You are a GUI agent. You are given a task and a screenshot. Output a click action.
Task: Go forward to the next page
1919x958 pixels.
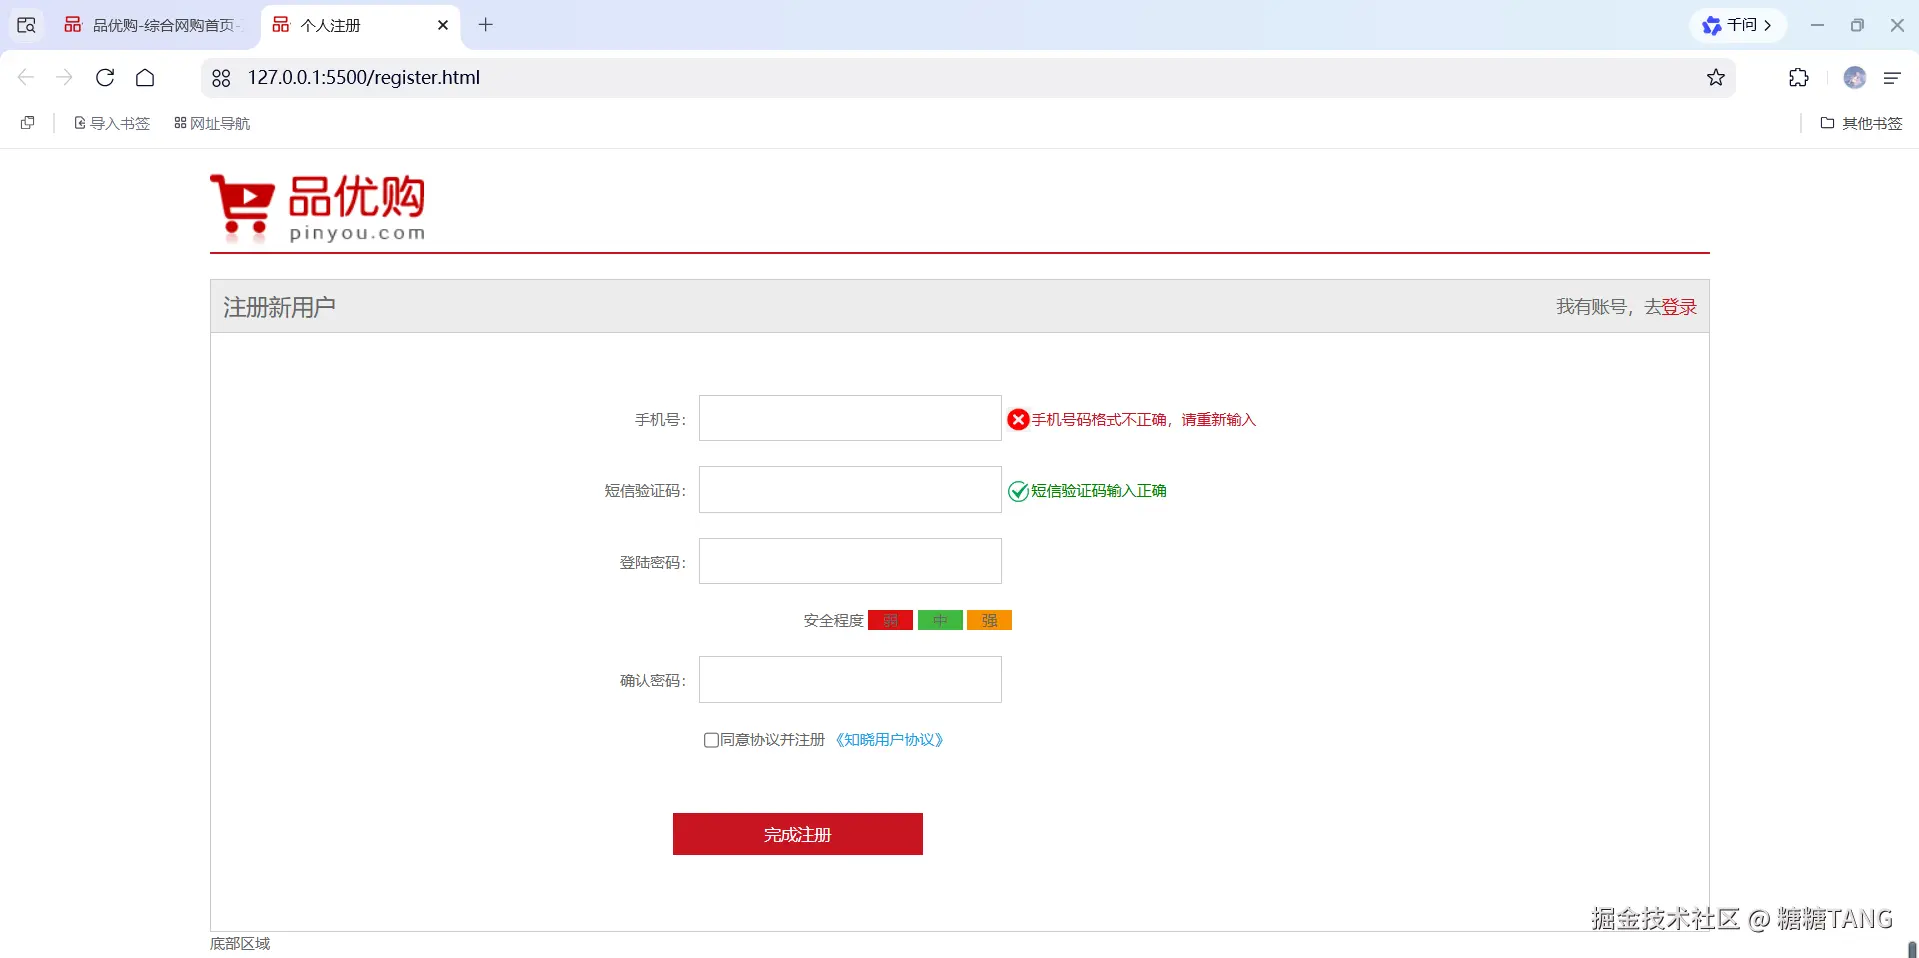(x=65, y=77)
